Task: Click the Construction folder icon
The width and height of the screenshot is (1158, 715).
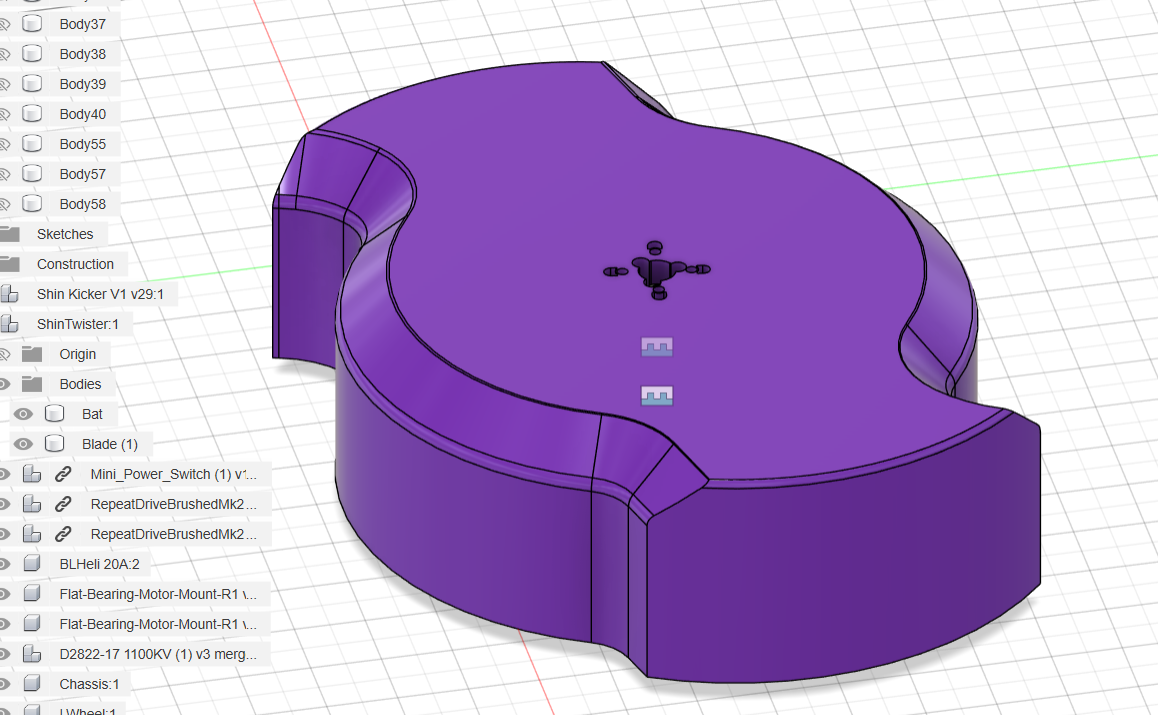Action: (x=10, y=264)
